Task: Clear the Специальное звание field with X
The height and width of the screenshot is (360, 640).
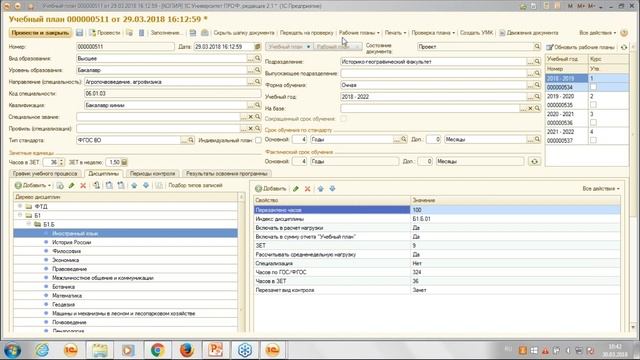Action: tap(251, 117)
